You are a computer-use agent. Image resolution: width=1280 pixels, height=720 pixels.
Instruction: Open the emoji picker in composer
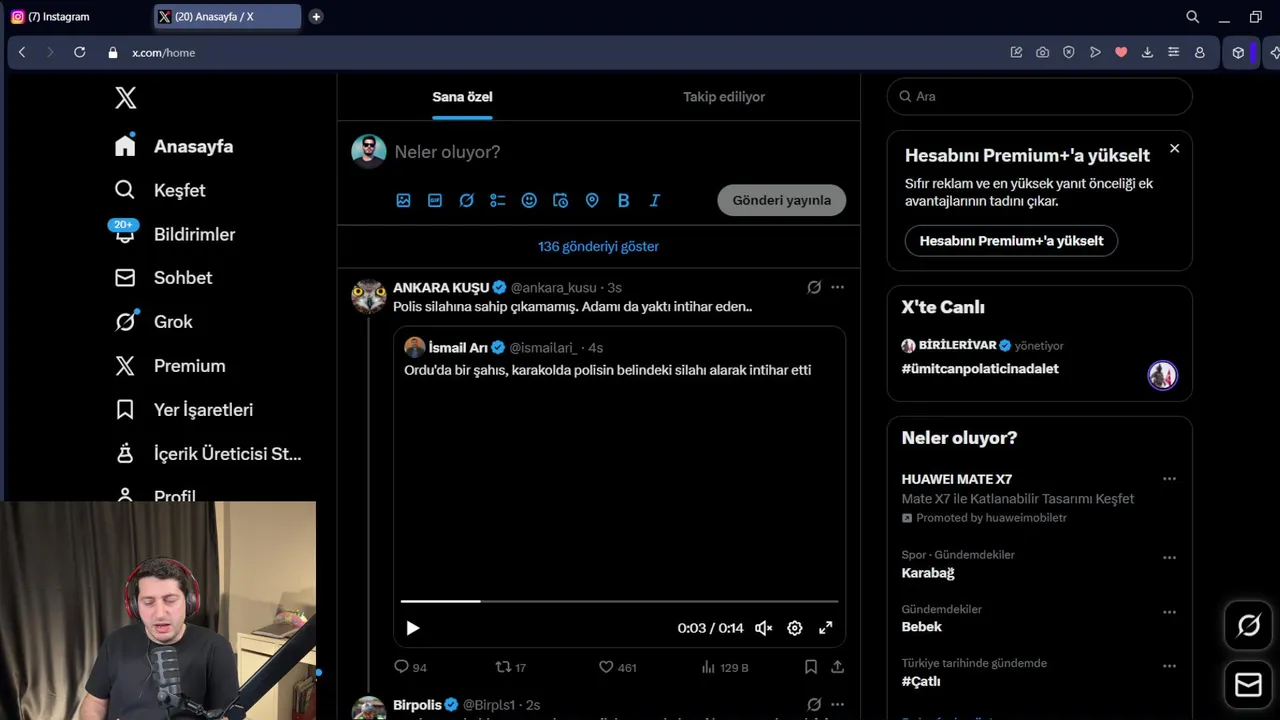[x=529, y=200]
